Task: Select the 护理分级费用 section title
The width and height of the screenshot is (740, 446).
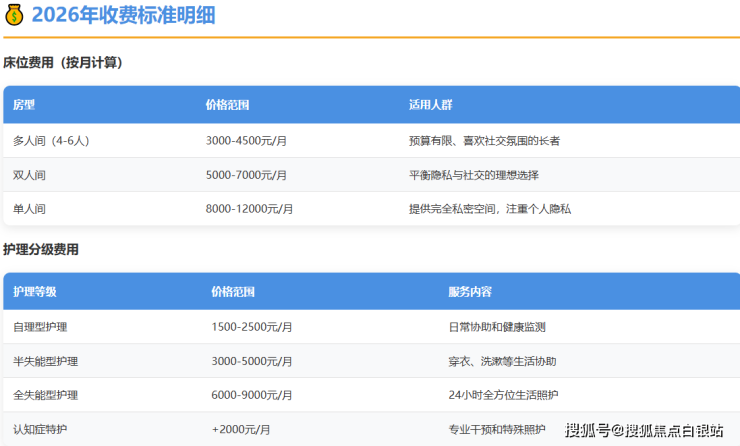Action: [41, 250]
